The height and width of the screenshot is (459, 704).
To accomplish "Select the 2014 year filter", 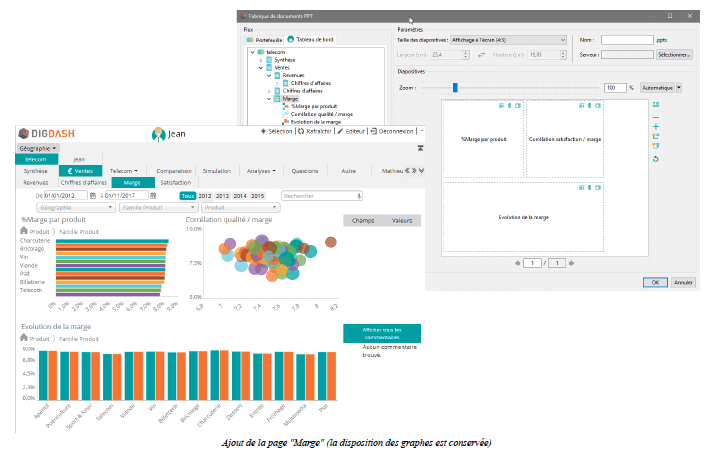I will click(240, 196).
